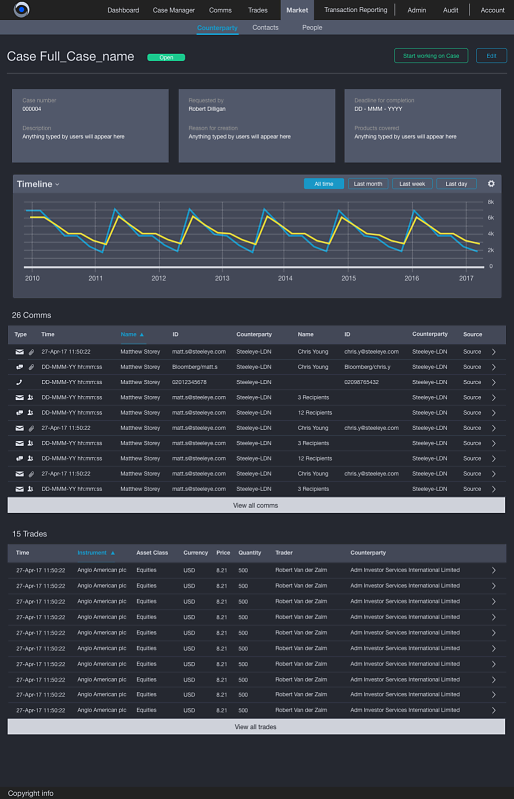Select the Last month range filter

pyautogui.click(x=368, y=184)
